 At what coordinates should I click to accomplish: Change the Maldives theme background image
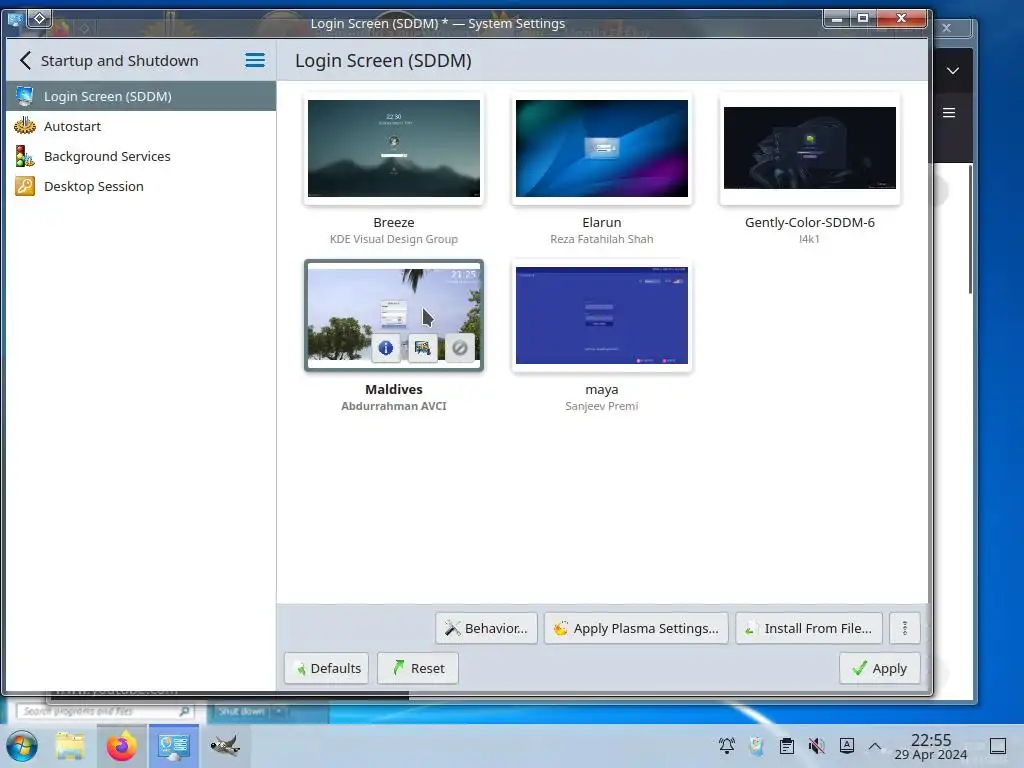423,347
